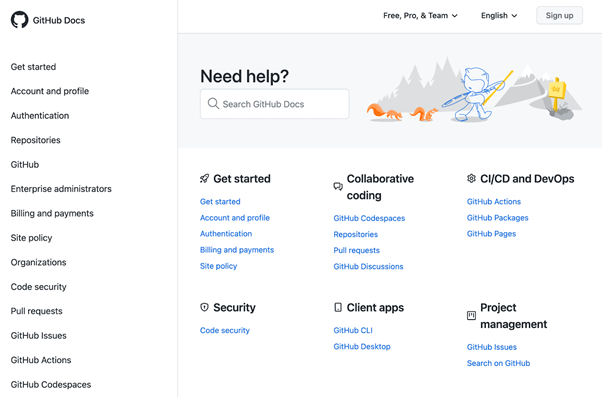Click the GitHub Docs title text
The height and width of the screenshot is (397, 602).
59,20
